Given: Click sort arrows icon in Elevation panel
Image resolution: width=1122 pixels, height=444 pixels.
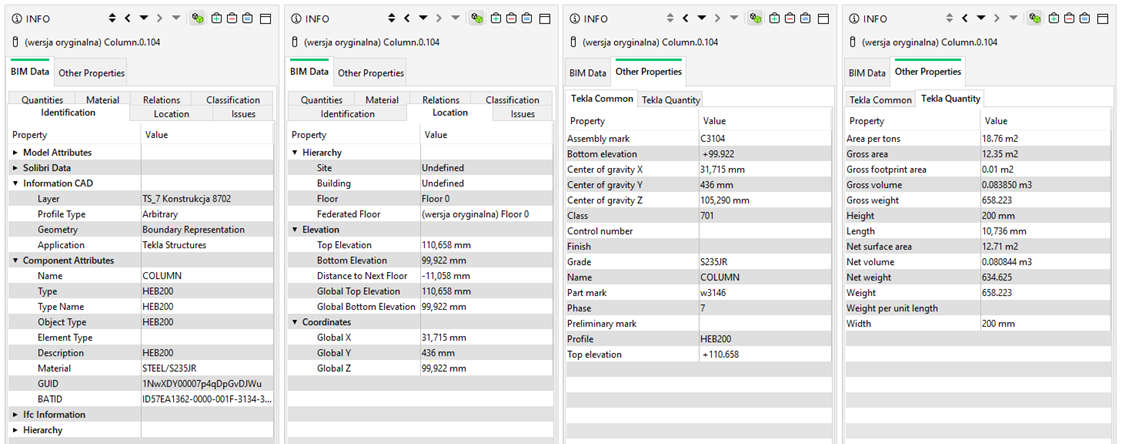Looking at the screenshot, I should pyautogui.click(x=391, y=19).
